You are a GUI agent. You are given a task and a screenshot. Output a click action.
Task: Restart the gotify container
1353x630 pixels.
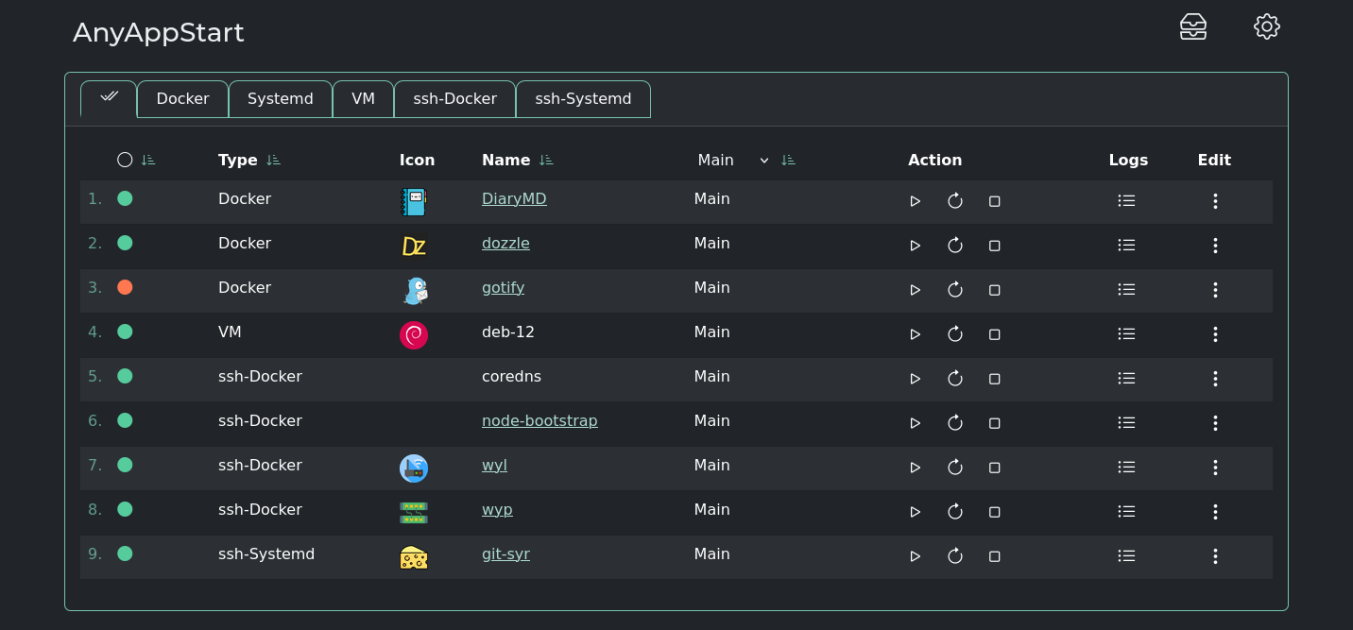point(955,290)
